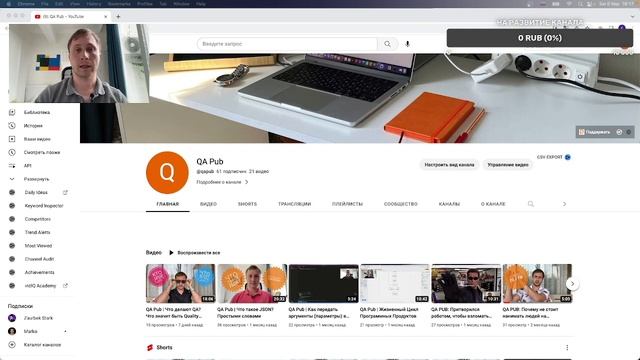Click the Shorts logo icon
The height and width of the screenshot is (360, 640).
pos(150,347)
